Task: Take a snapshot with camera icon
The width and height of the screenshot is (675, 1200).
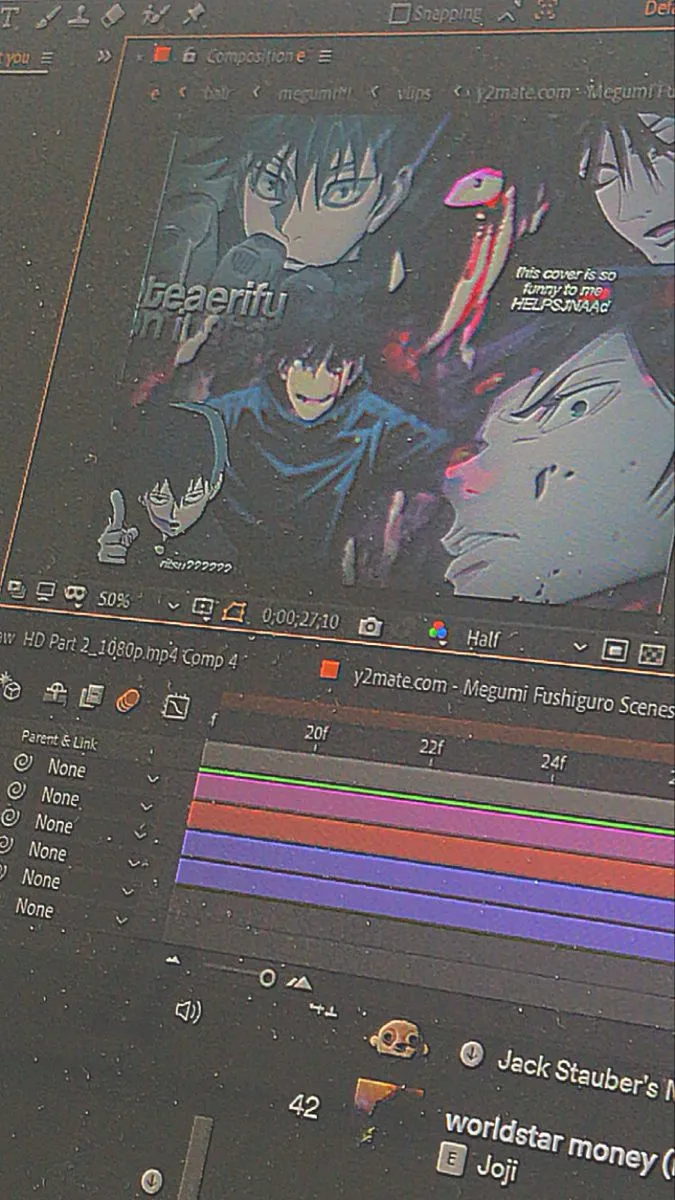Action: coord(371,627)
